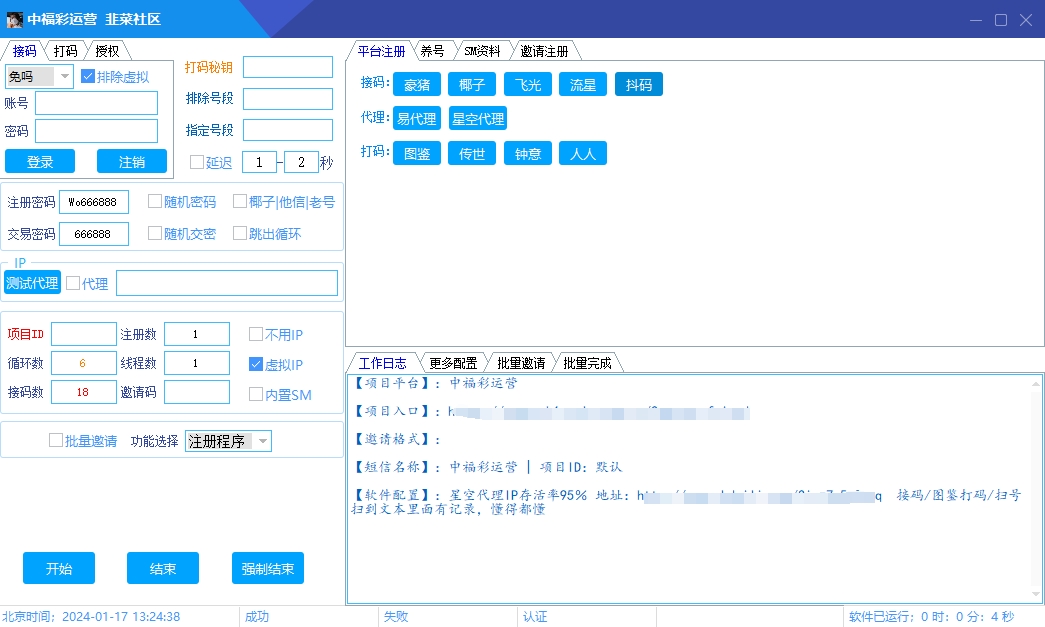This screenshot has width=1045, height=627.
Task: Click the 强制结束 button
Action: click(x=268, y=568)
